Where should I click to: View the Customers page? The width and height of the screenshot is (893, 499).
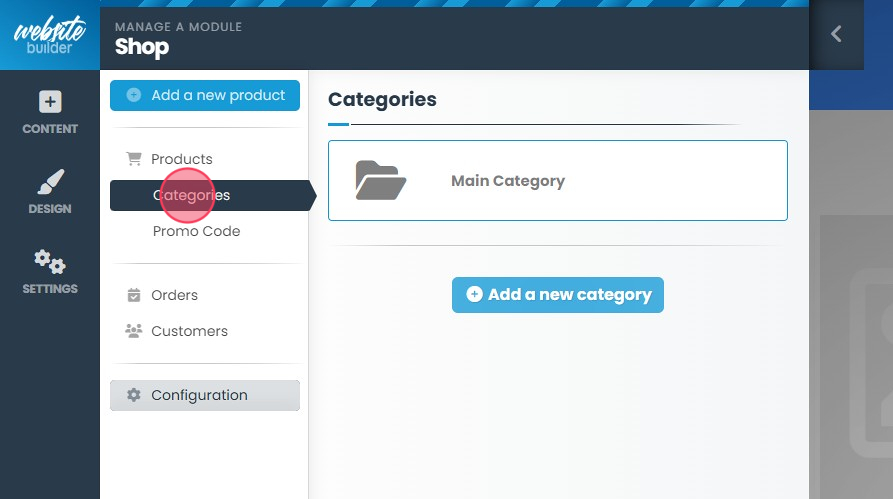[x=189, y=331]
